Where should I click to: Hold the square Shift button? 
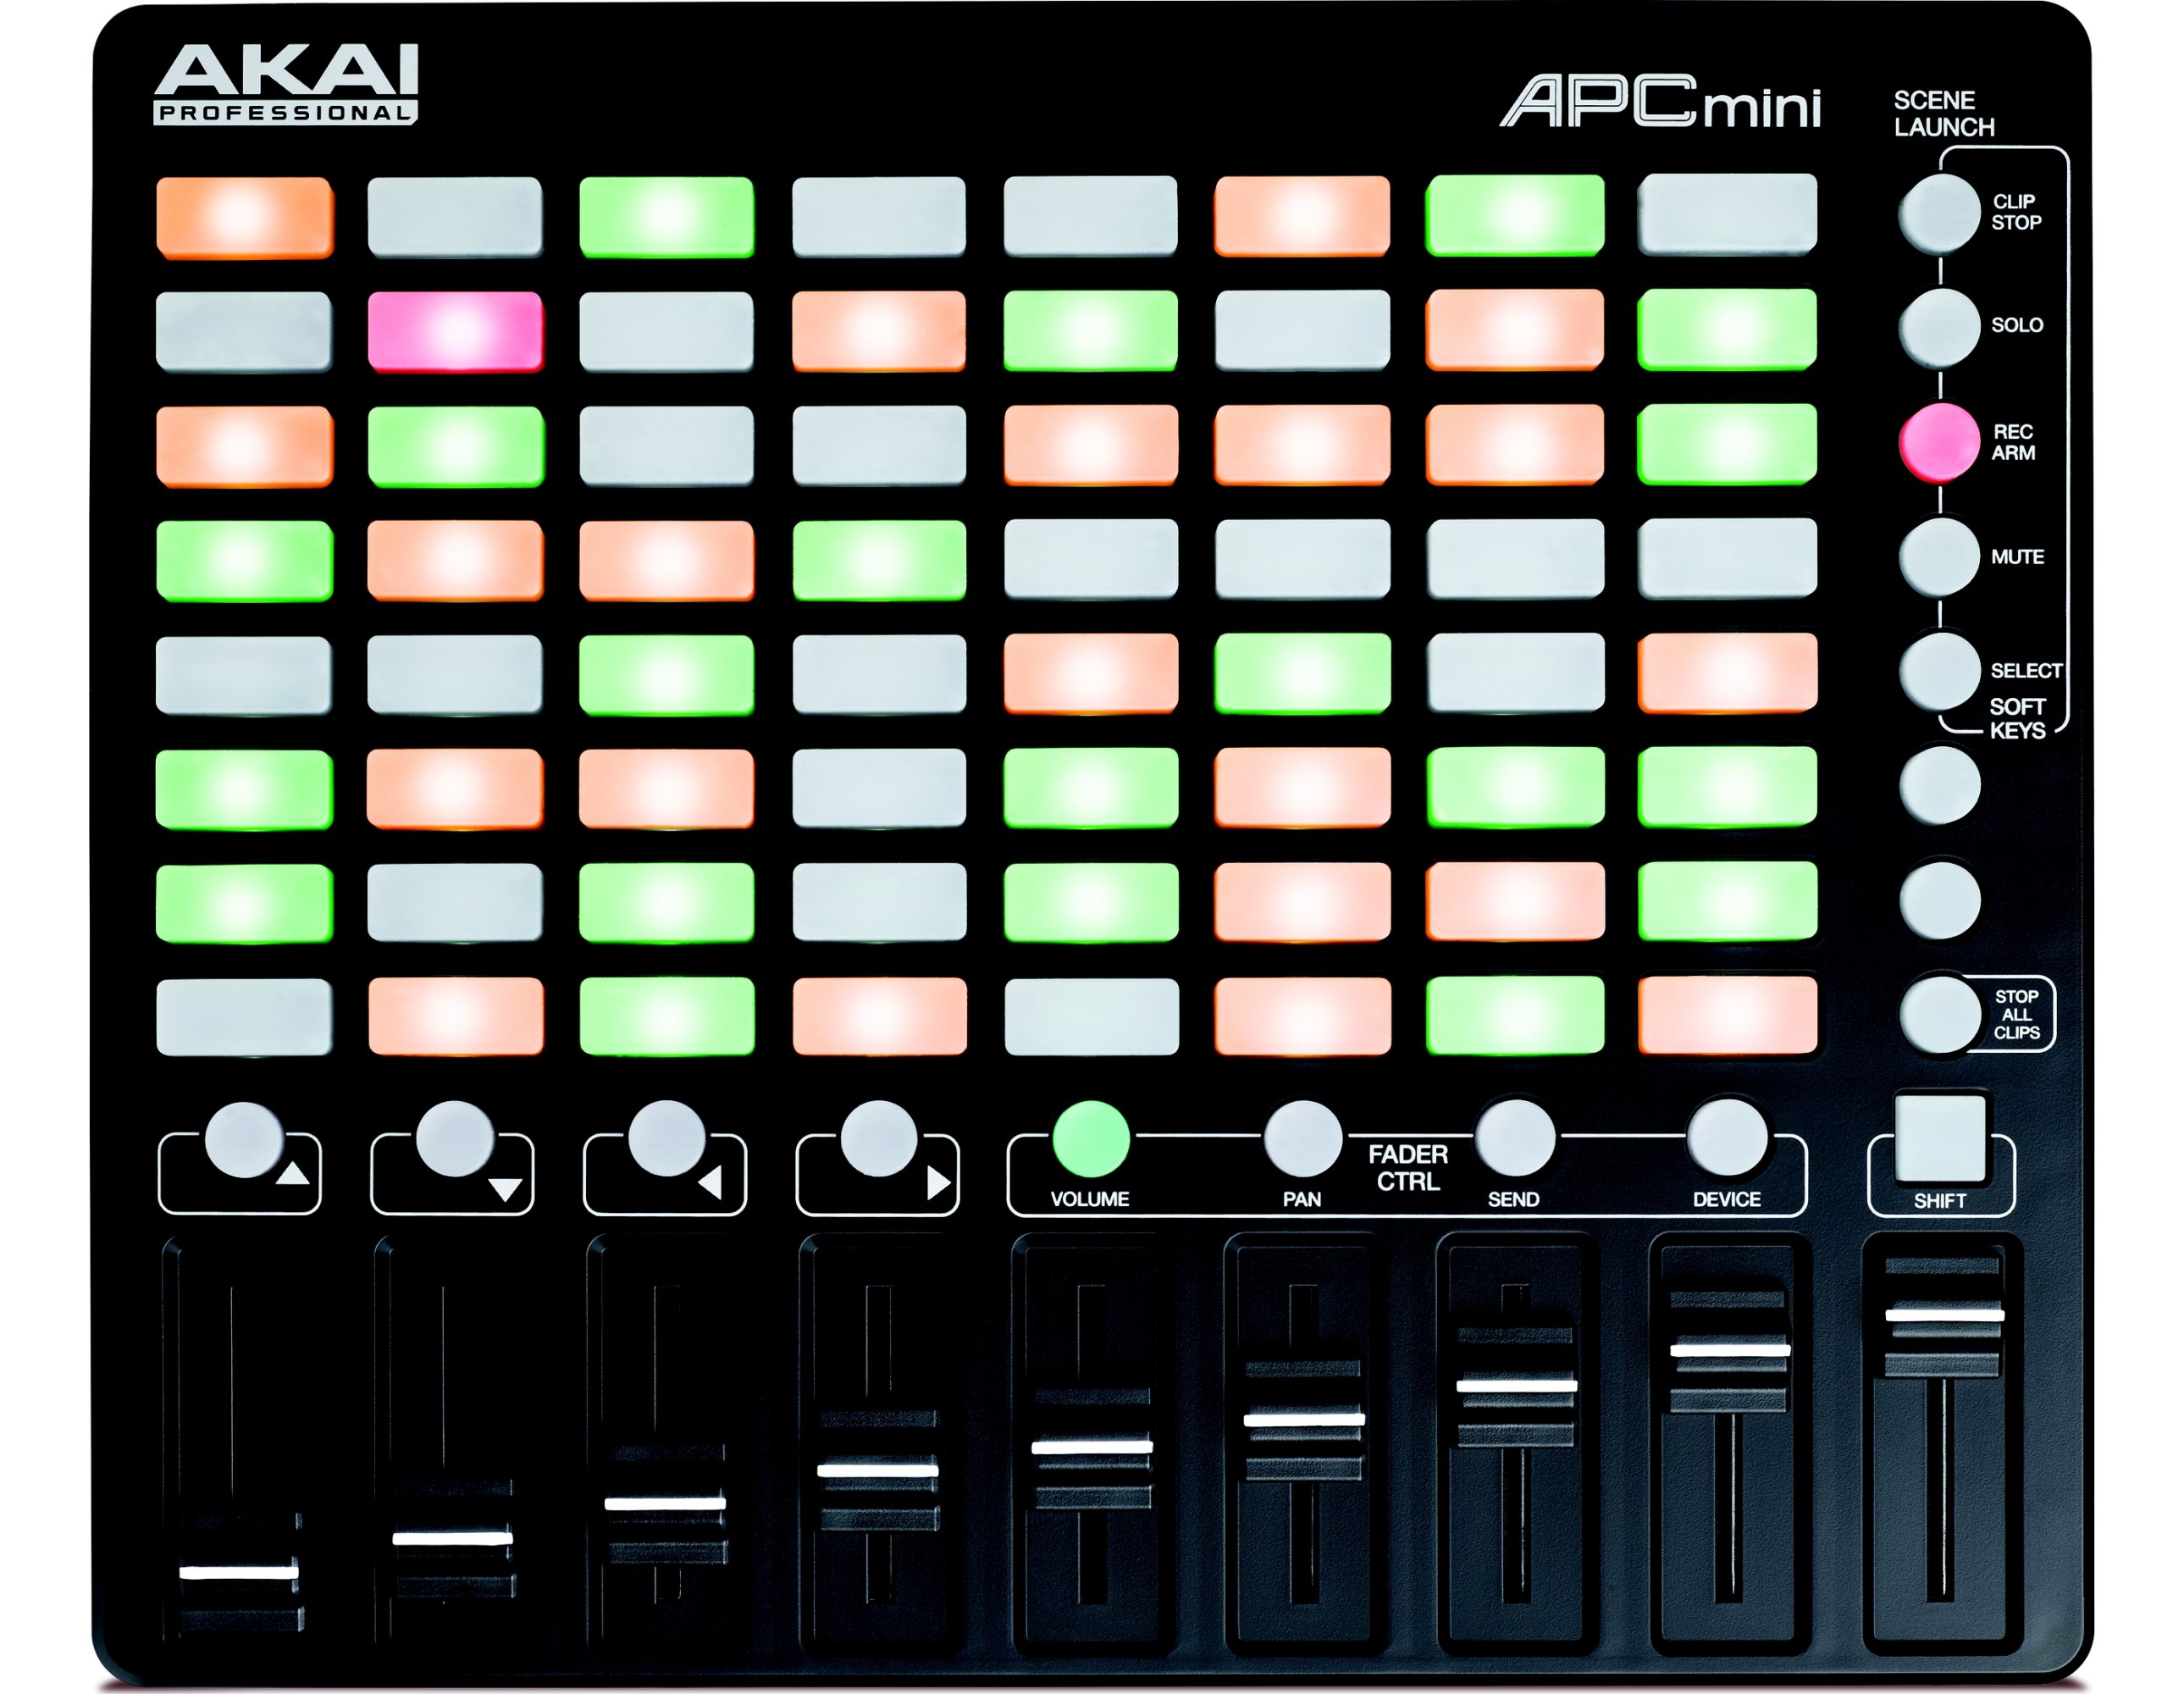tap(1940, 1138)
